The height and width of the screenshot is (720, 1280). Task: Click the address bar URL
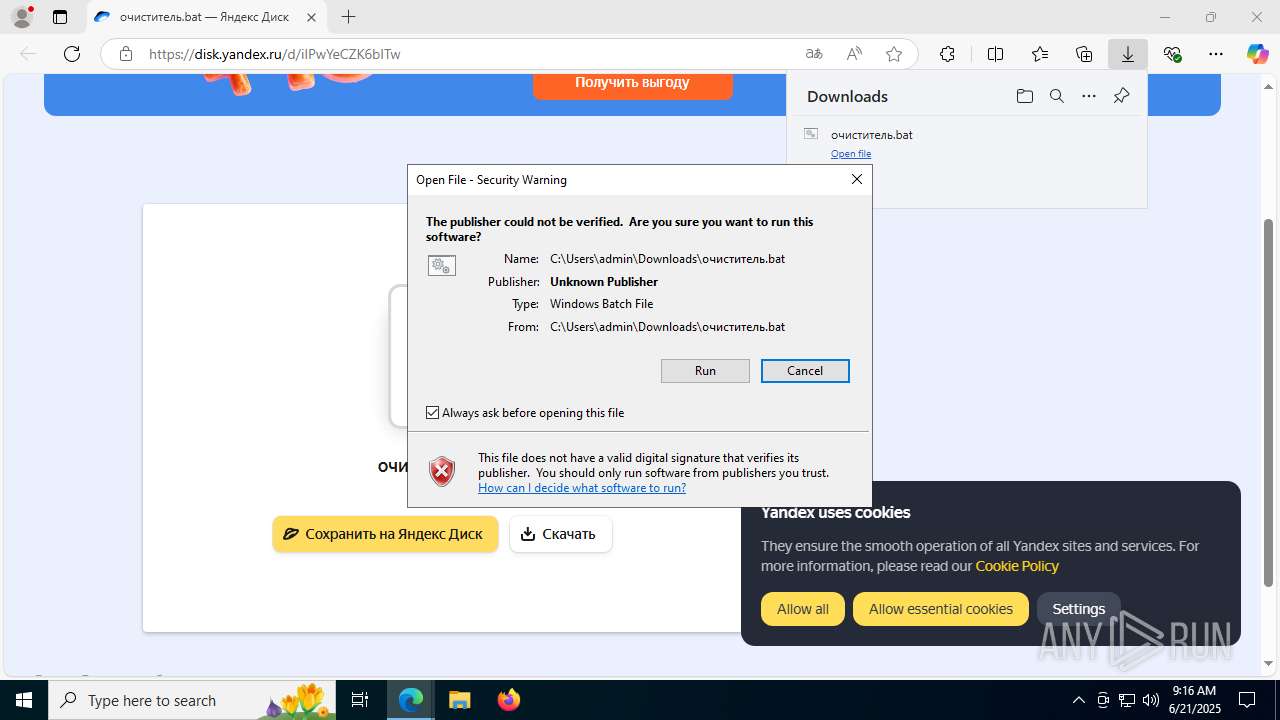(x=275, y=54)
